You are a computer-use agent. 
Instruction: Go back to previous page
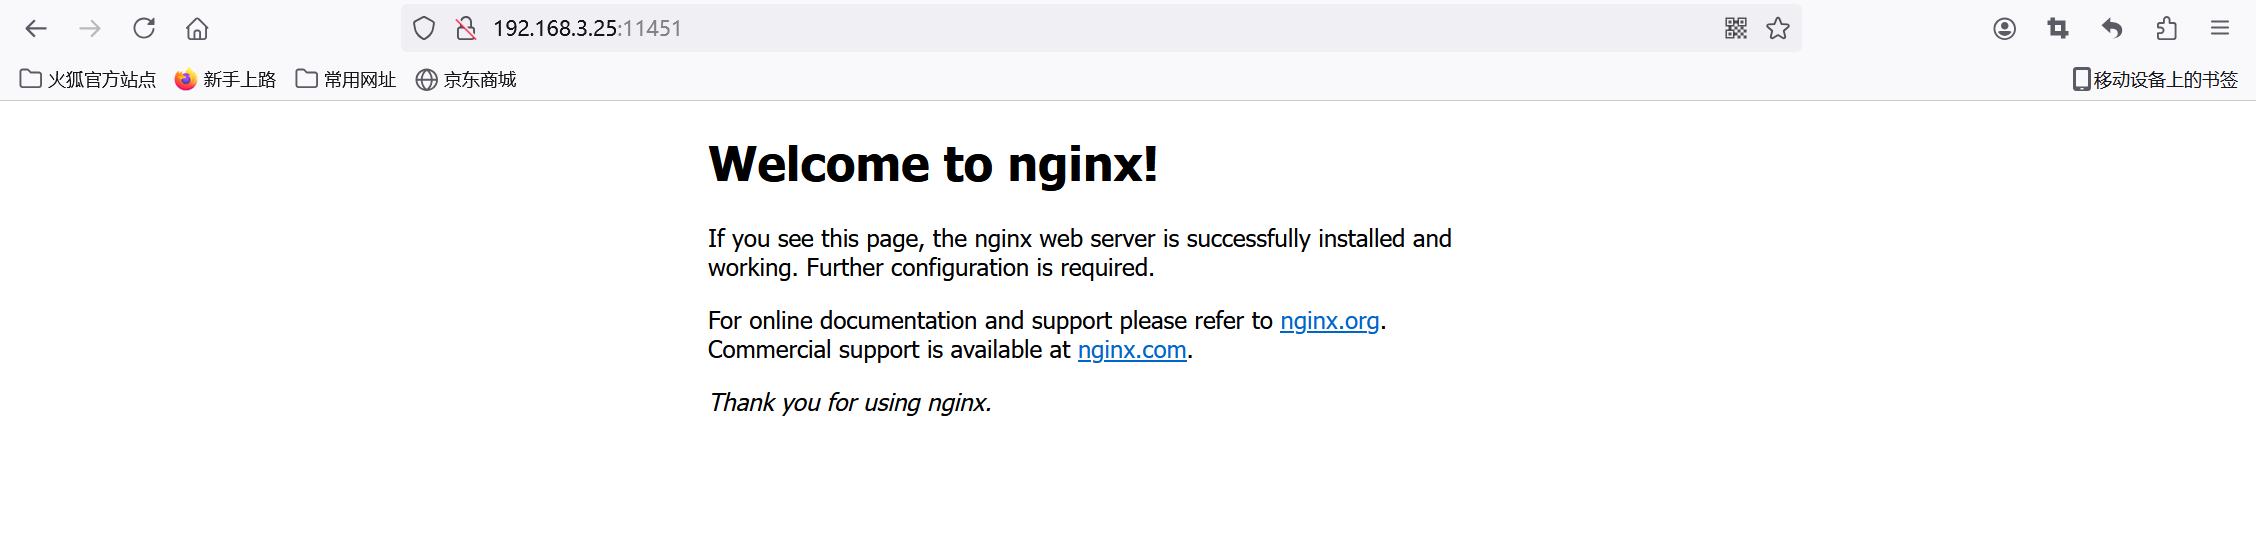[36, 28]
